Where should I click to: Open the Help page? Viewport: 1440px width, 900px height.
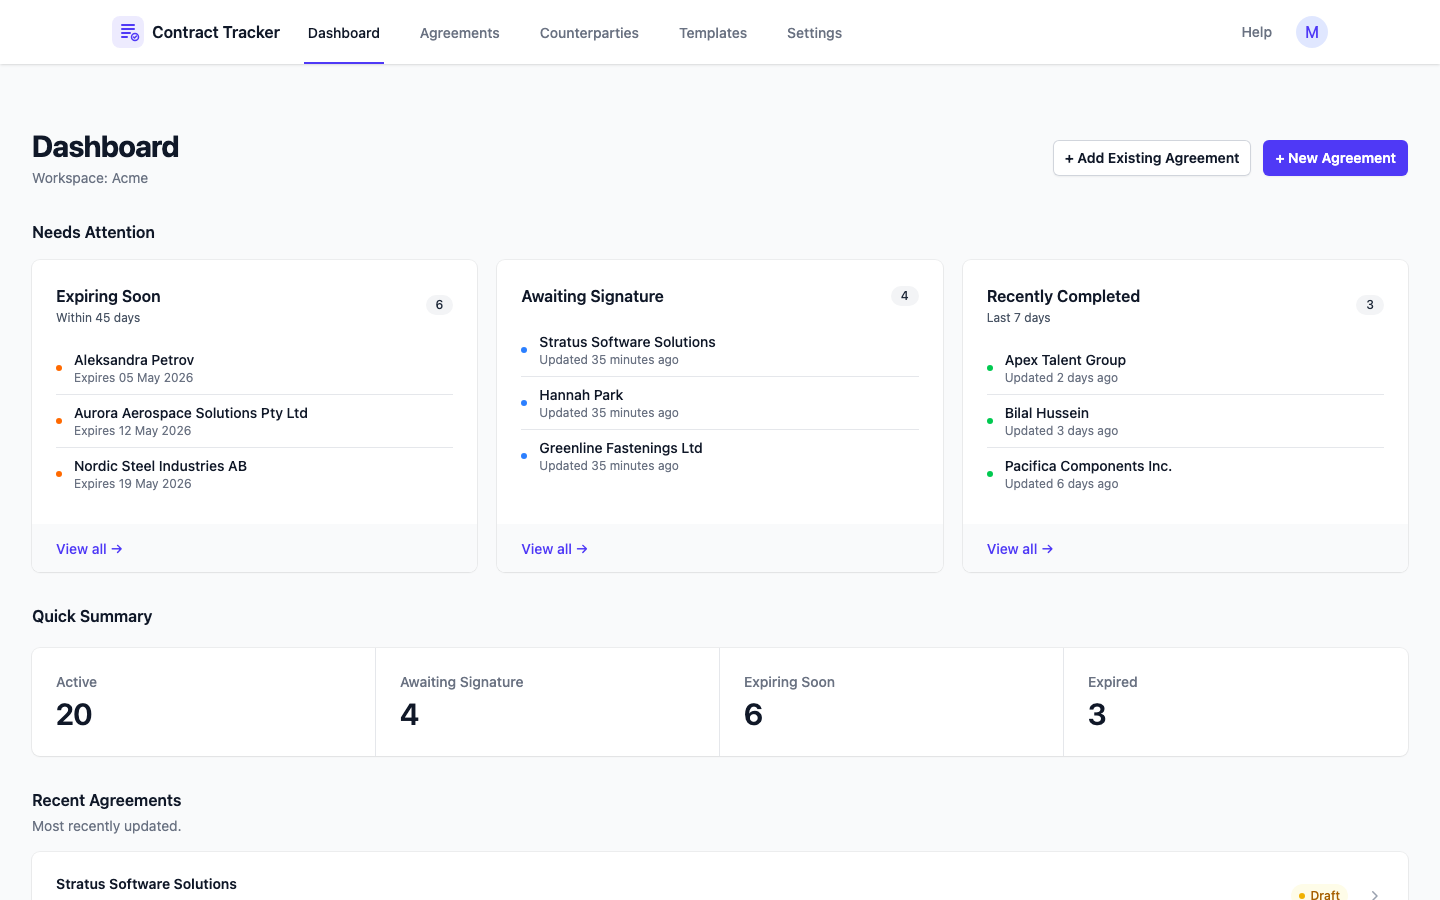tap(1256, 32)
